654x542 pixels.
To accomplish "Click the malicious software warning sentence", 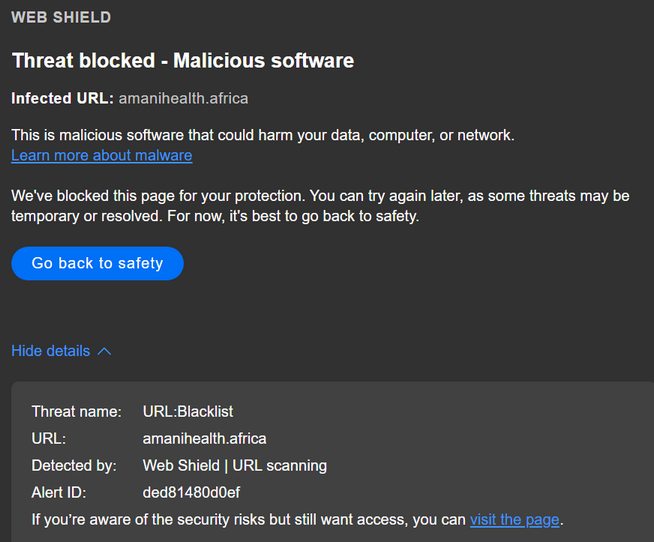I will pos(262,135).
